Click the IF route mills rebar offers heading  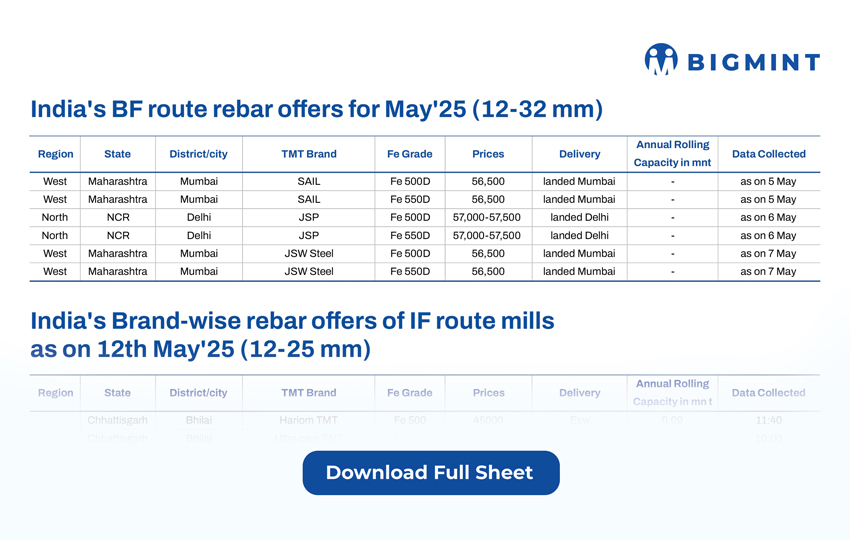(292, 335)
